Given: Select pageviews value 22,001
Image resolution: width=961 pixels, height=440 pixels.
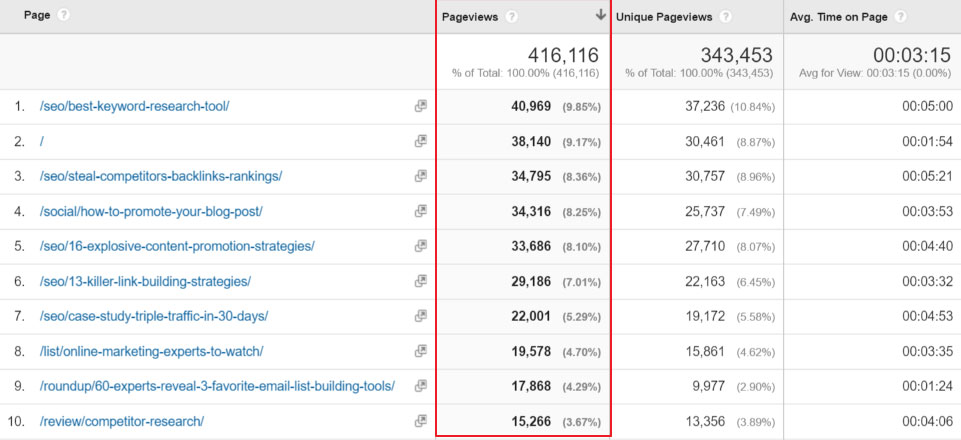Looking at the screenshot, I should (531, 316).
